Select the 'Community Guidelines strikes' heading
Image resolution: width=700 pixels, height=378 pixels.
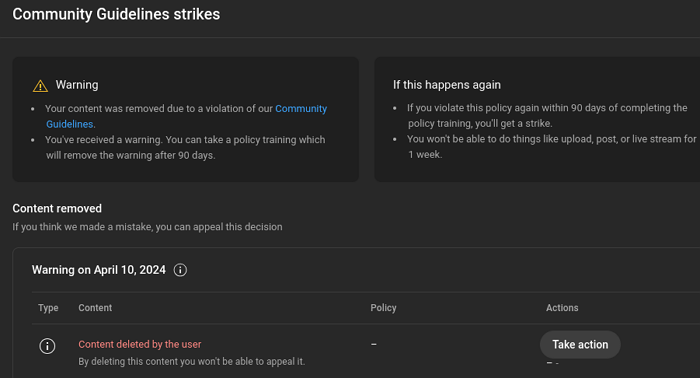click(x=116, y=14)
